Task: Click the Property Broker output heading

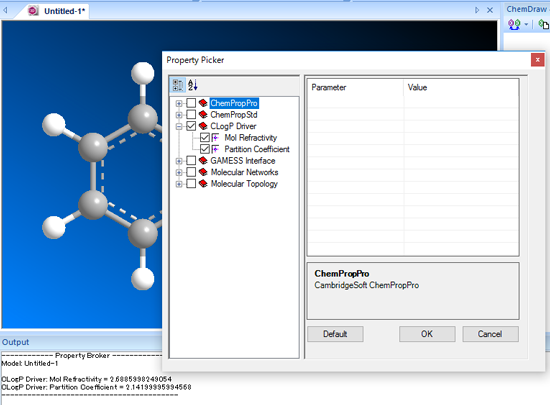Action: pos(82,355)
